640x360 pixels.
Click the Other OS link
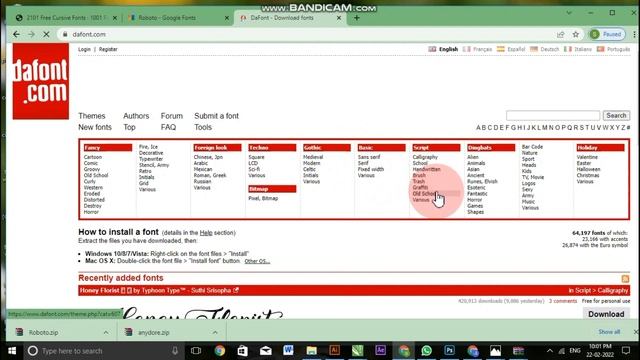click(257, 261)
